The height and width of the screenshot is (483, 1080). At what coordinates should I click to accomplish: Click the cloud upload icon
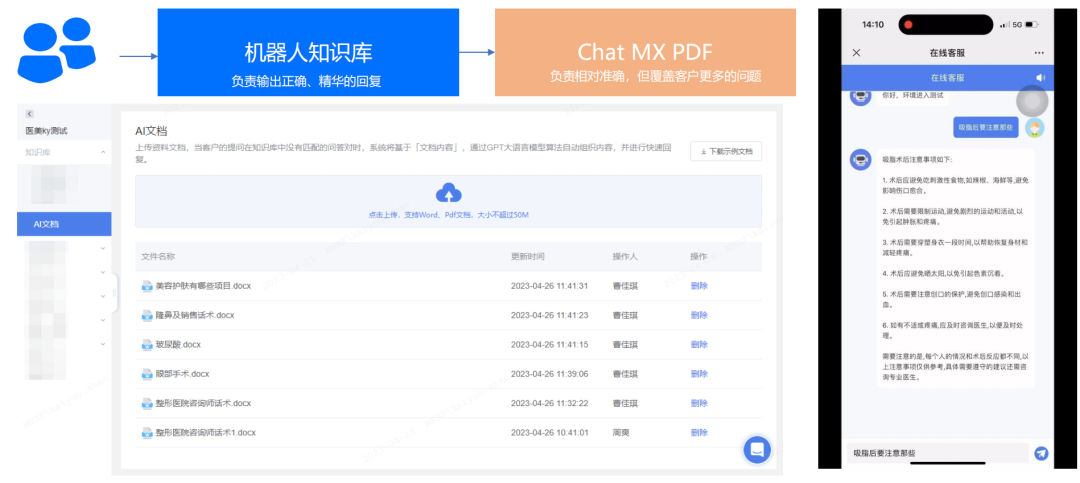[448, 192]
